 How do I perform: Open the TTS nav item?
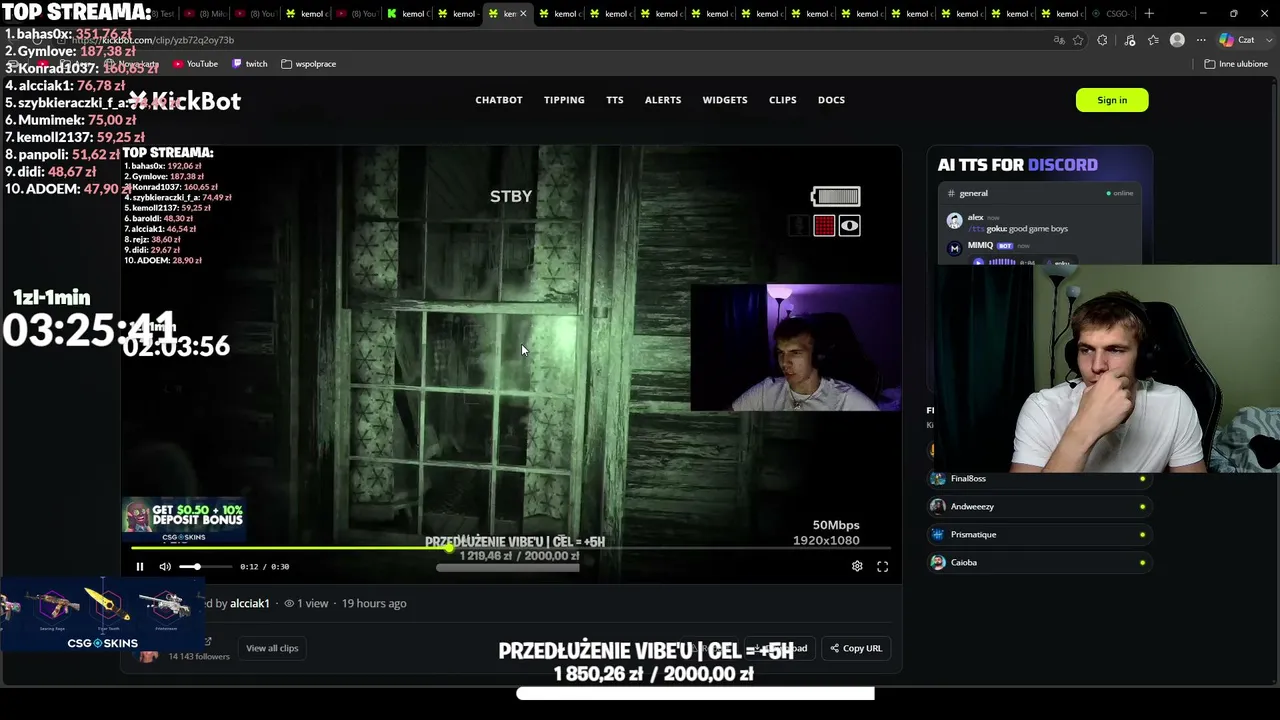click(x=615, y=100)
